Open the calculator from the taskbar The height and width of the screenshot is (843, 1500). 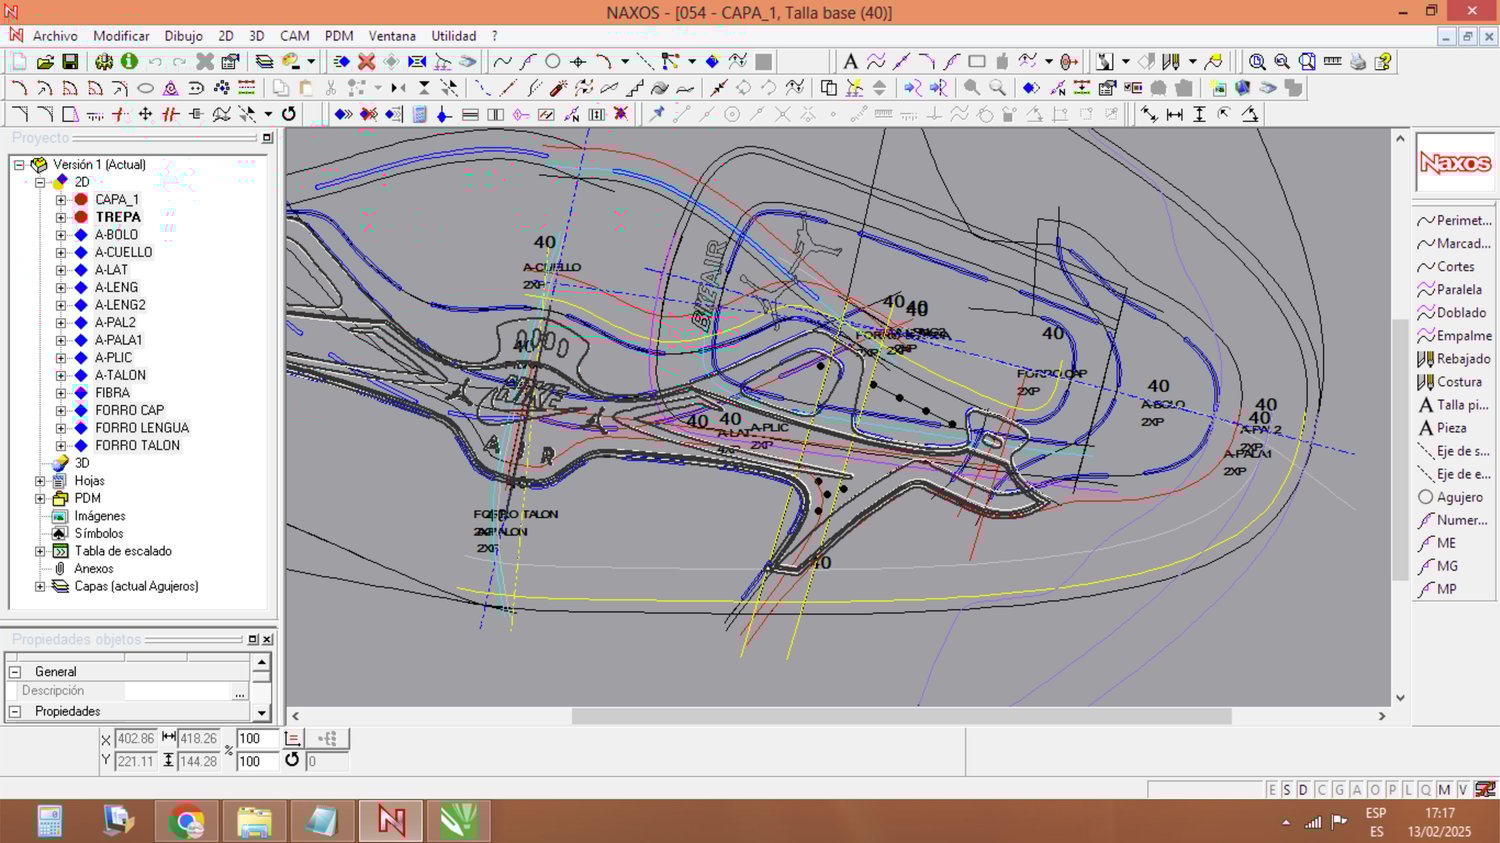coord(50,822)
